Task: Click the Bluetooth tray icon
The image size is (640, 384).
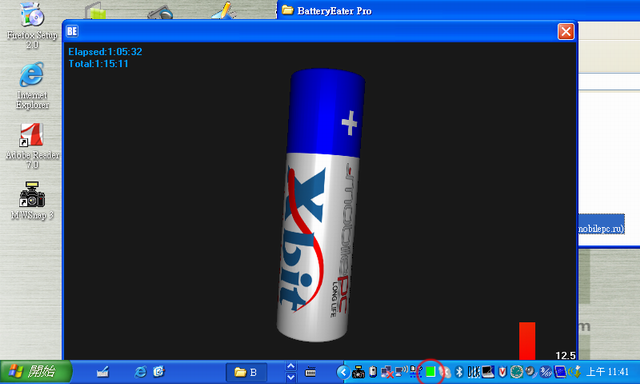Action: (x=459, y=372)
